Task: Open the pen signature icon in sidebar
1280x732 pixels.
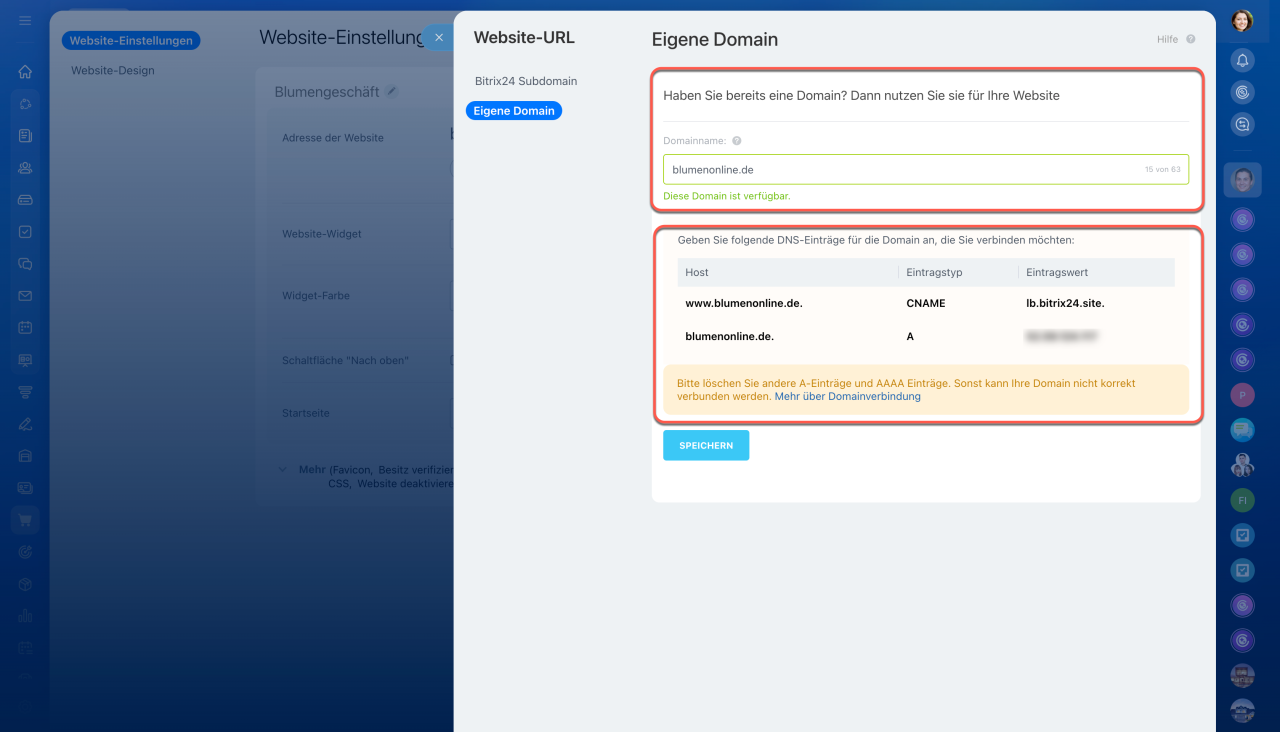Action: click(25, 424)
